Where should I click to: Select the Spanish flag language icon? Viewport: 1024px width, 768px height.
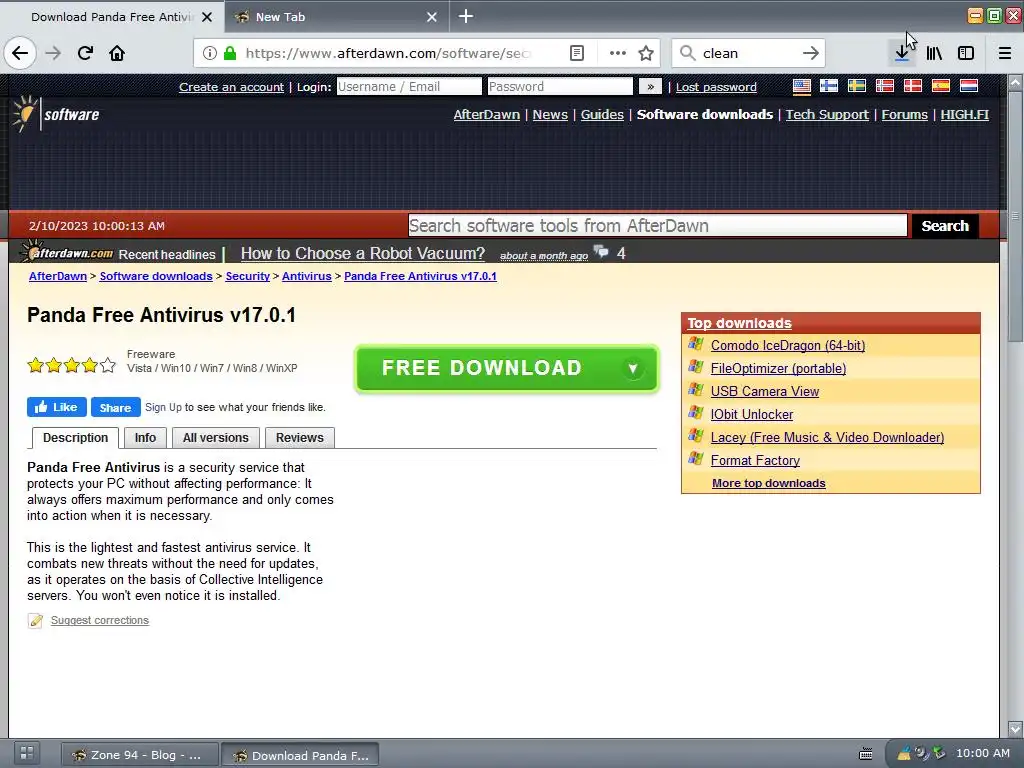click(x=940, y=86)
